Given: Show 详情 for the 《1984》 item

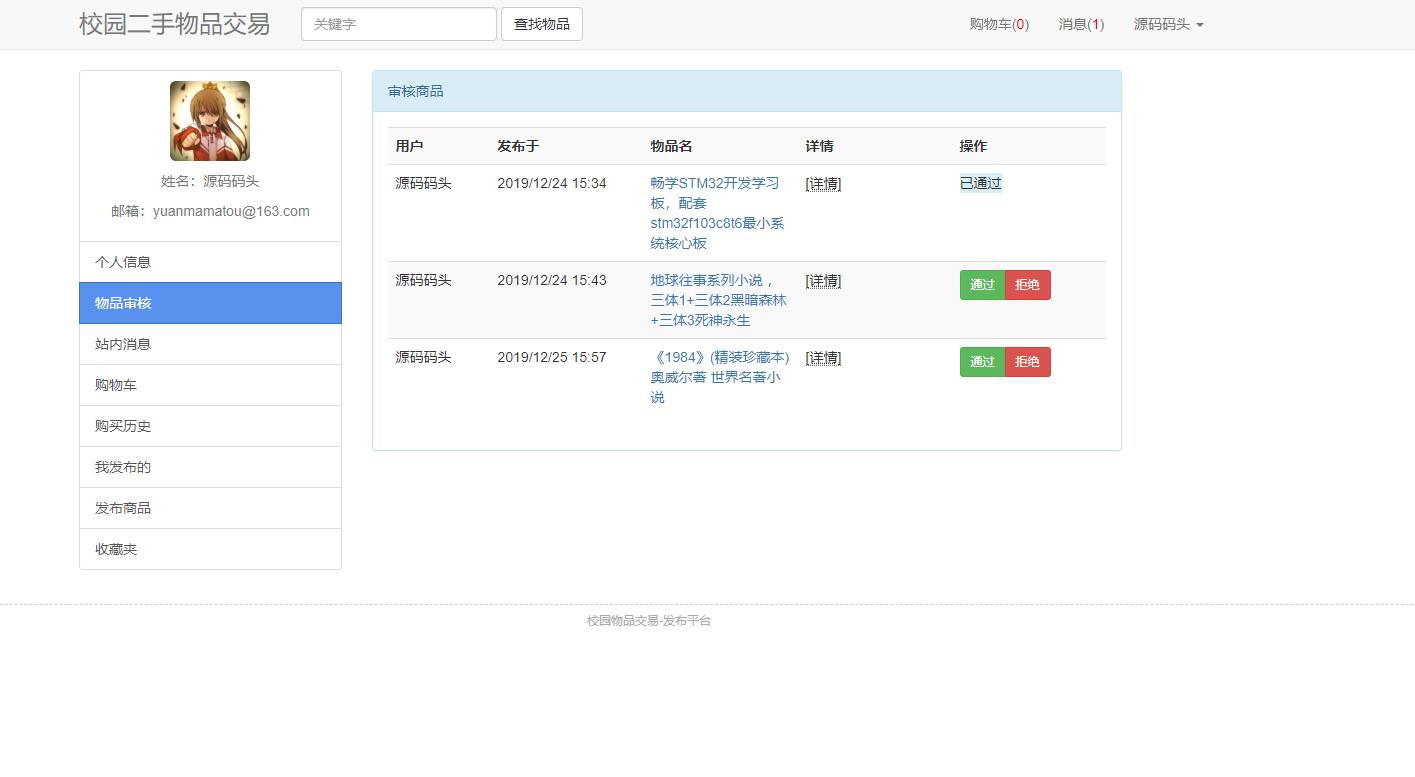Looking at the screenshot, I should 823,358.
